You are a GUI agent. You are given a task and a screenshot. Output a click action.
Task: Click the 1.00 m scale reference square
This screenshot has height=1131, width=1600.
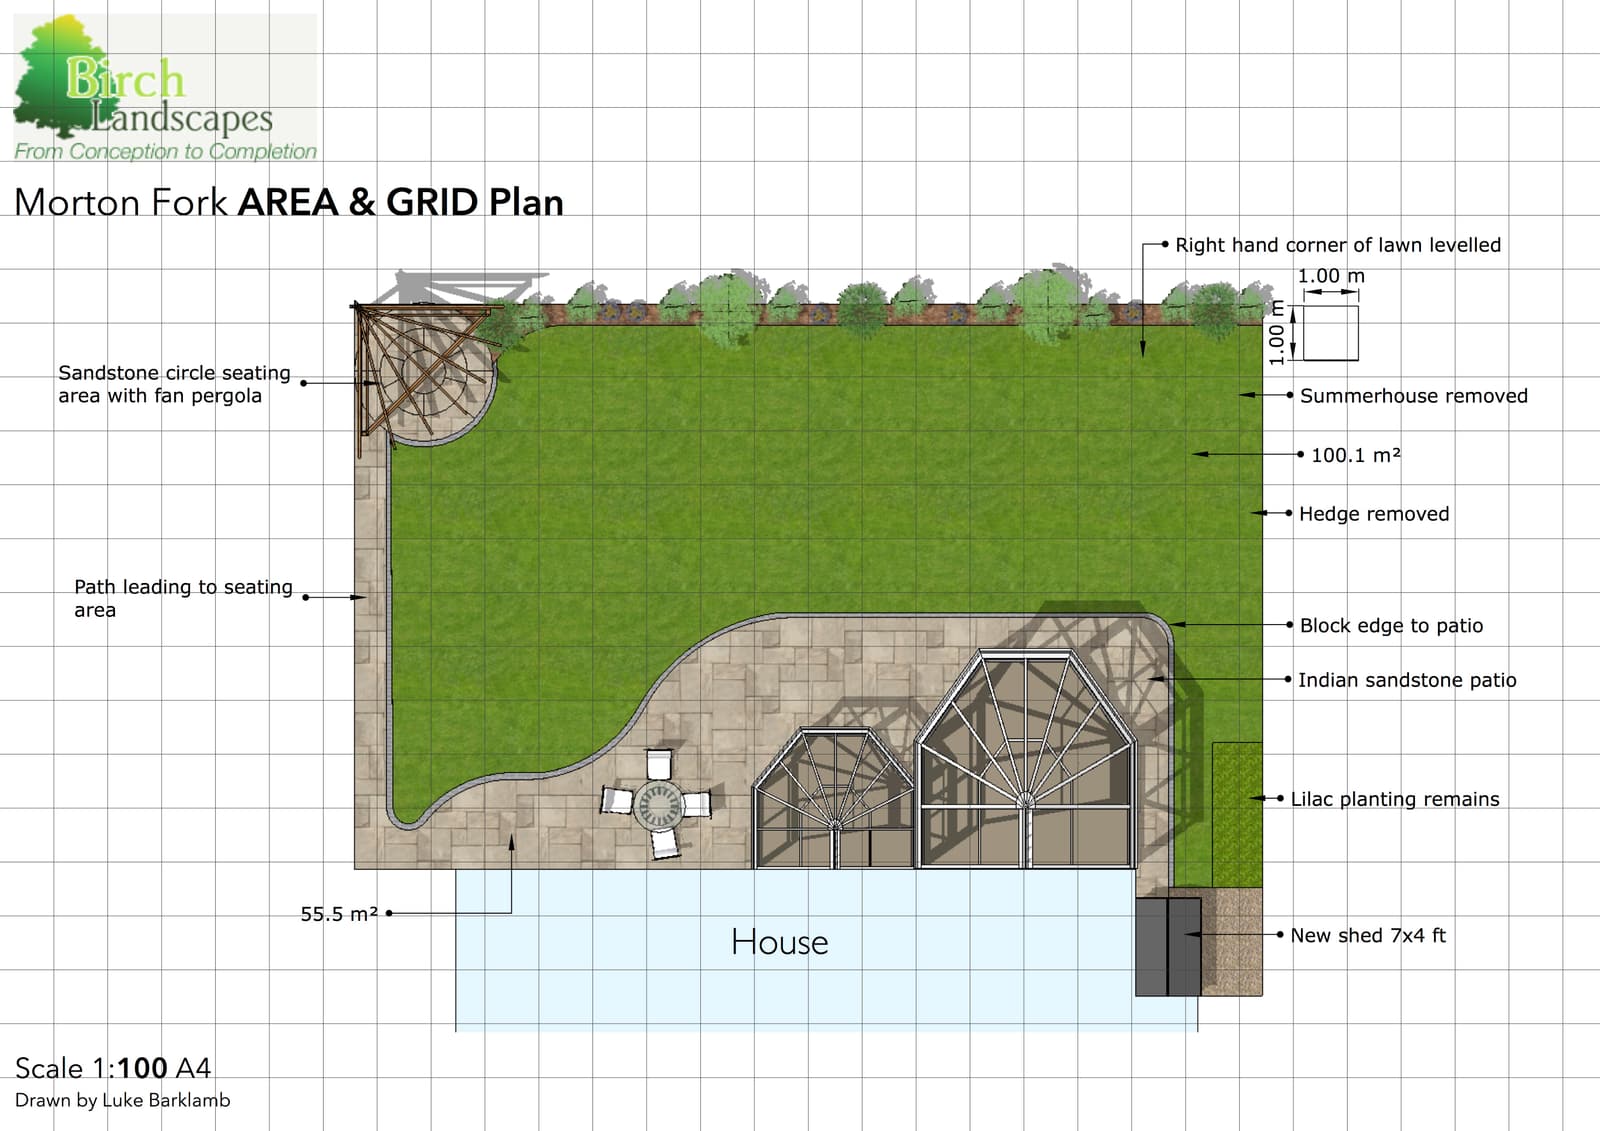[1330, 333]
